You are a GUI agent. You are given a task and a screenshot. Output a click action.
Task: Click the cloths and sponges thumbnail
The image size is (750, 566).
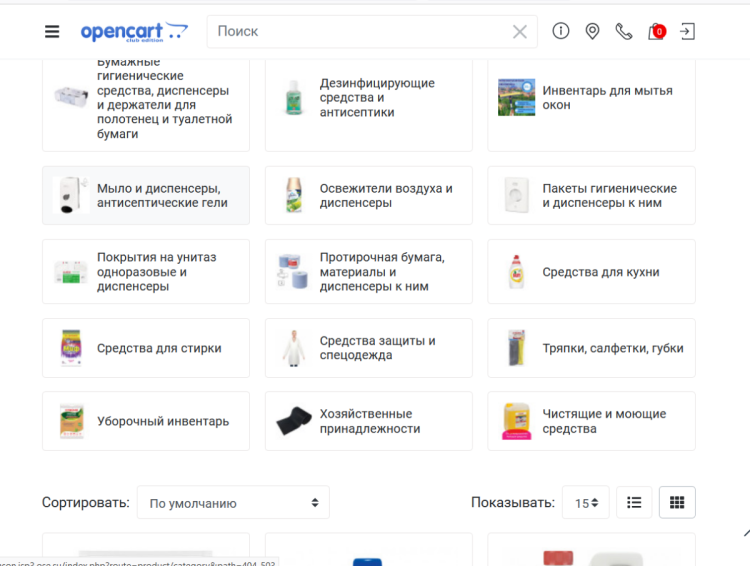click(x=517, y=348)
